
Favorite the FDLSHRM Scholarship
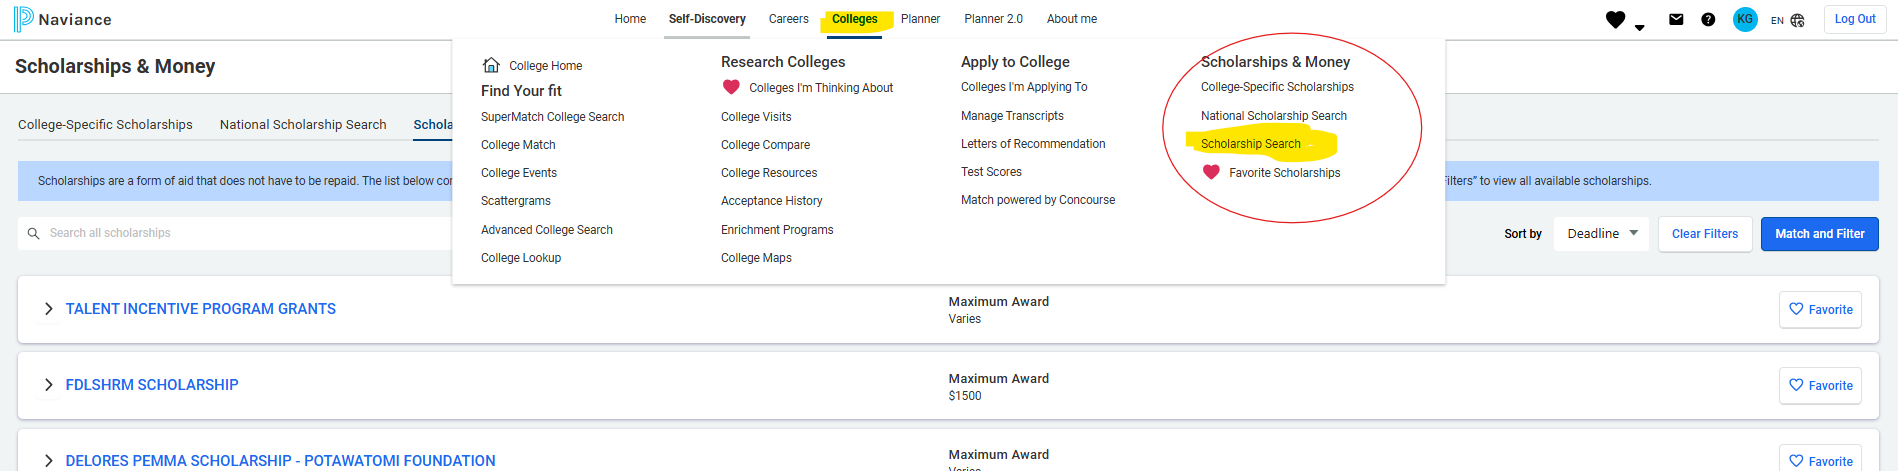pos(1820,385)
